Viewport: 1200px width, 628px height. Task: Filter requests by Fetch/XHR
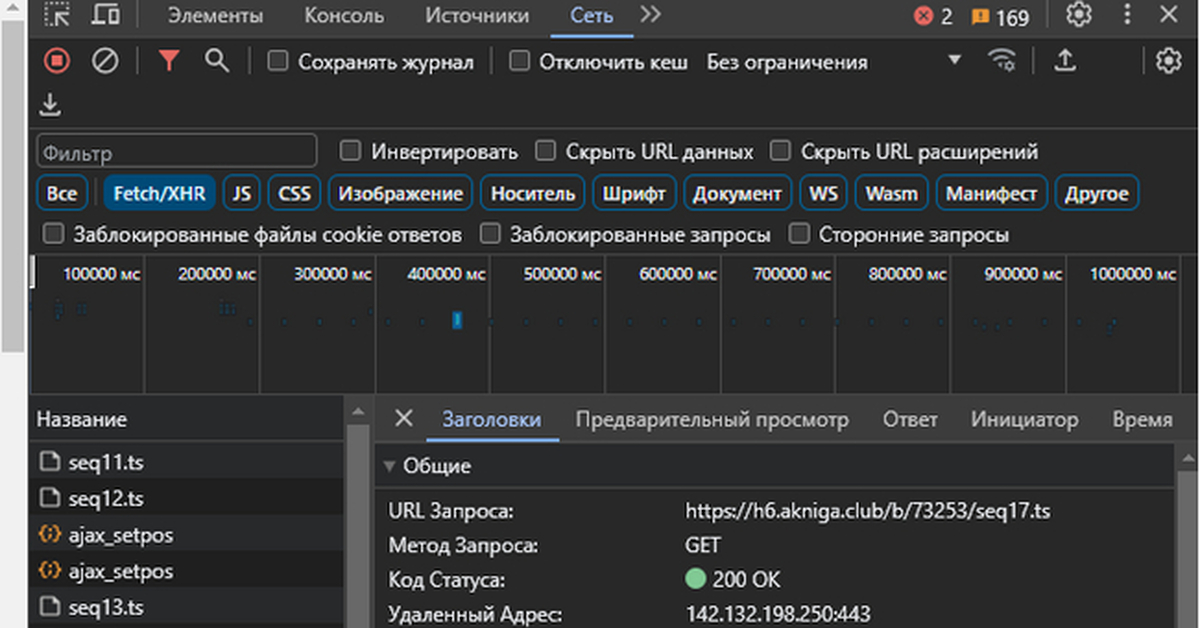point(159,193)
